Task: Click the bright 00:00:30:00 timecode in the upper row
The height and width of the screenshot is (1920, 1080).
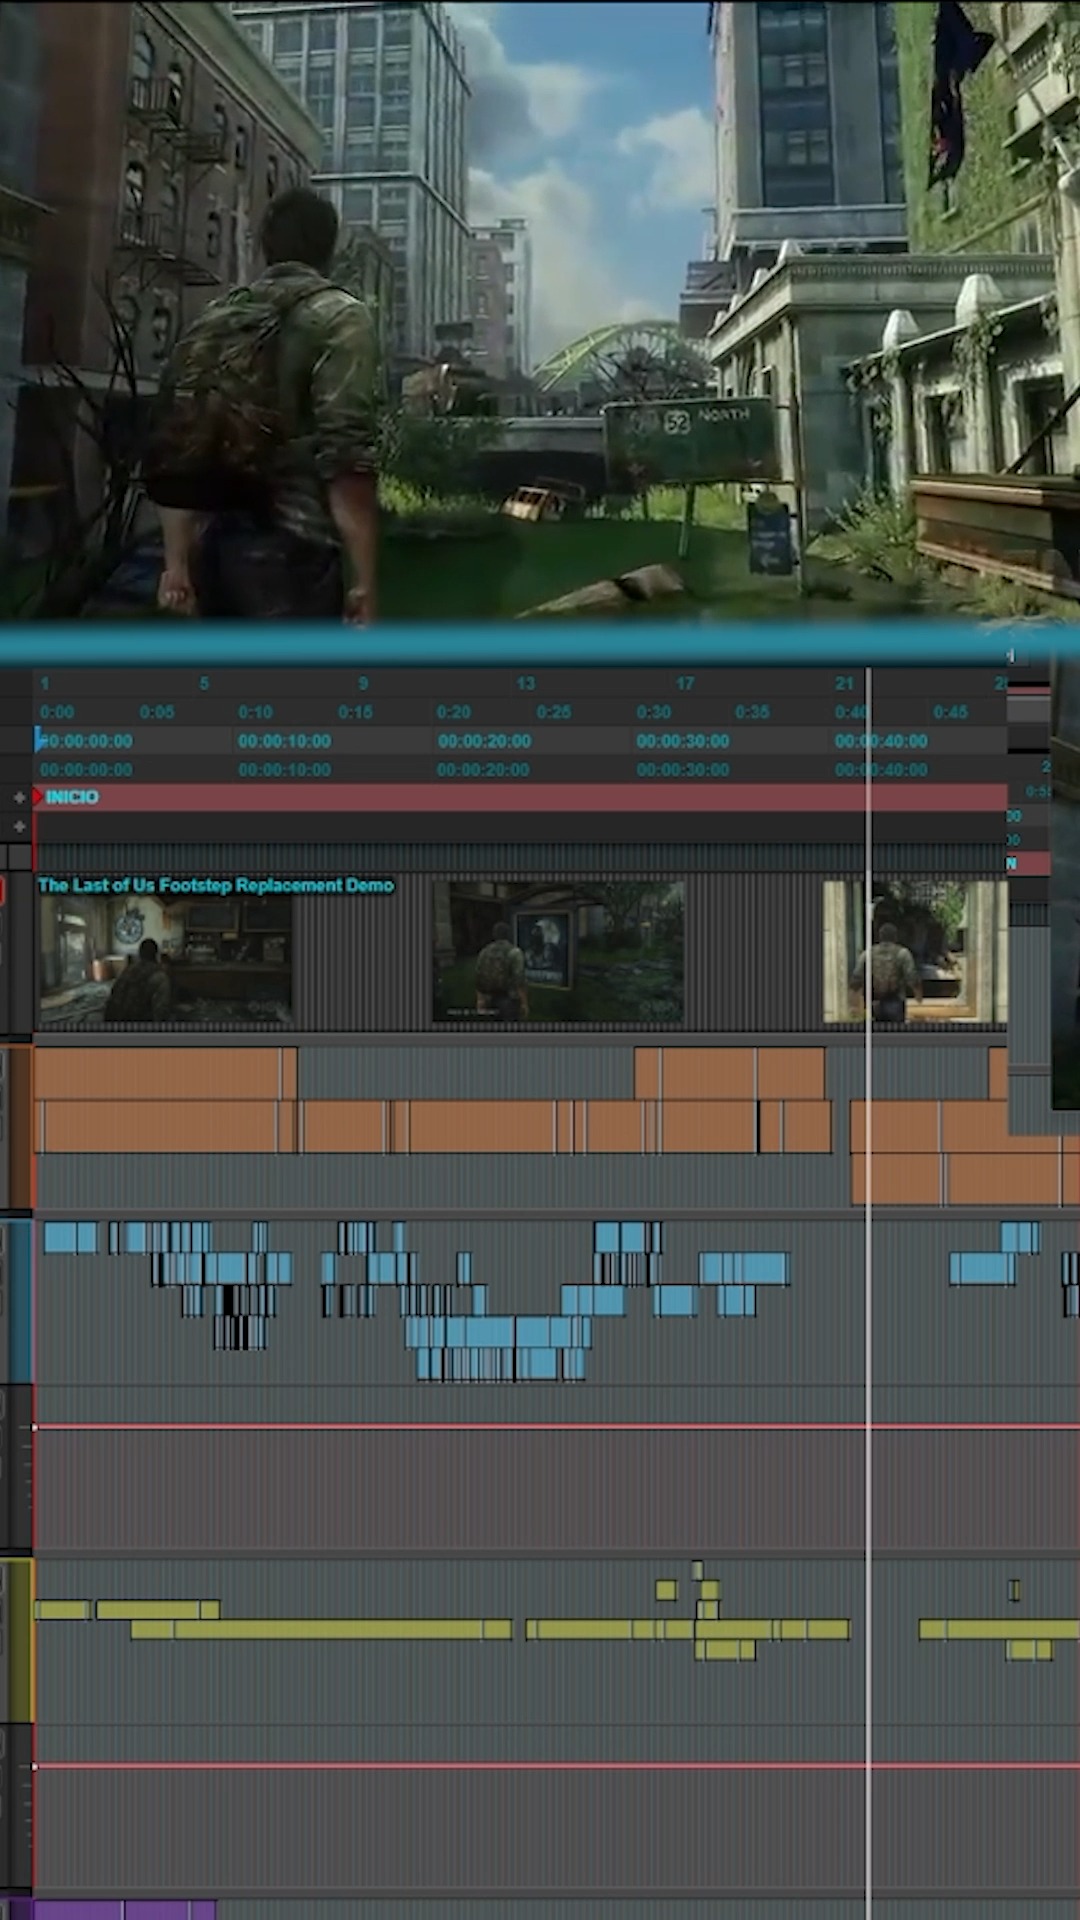Action: [683, 741]
